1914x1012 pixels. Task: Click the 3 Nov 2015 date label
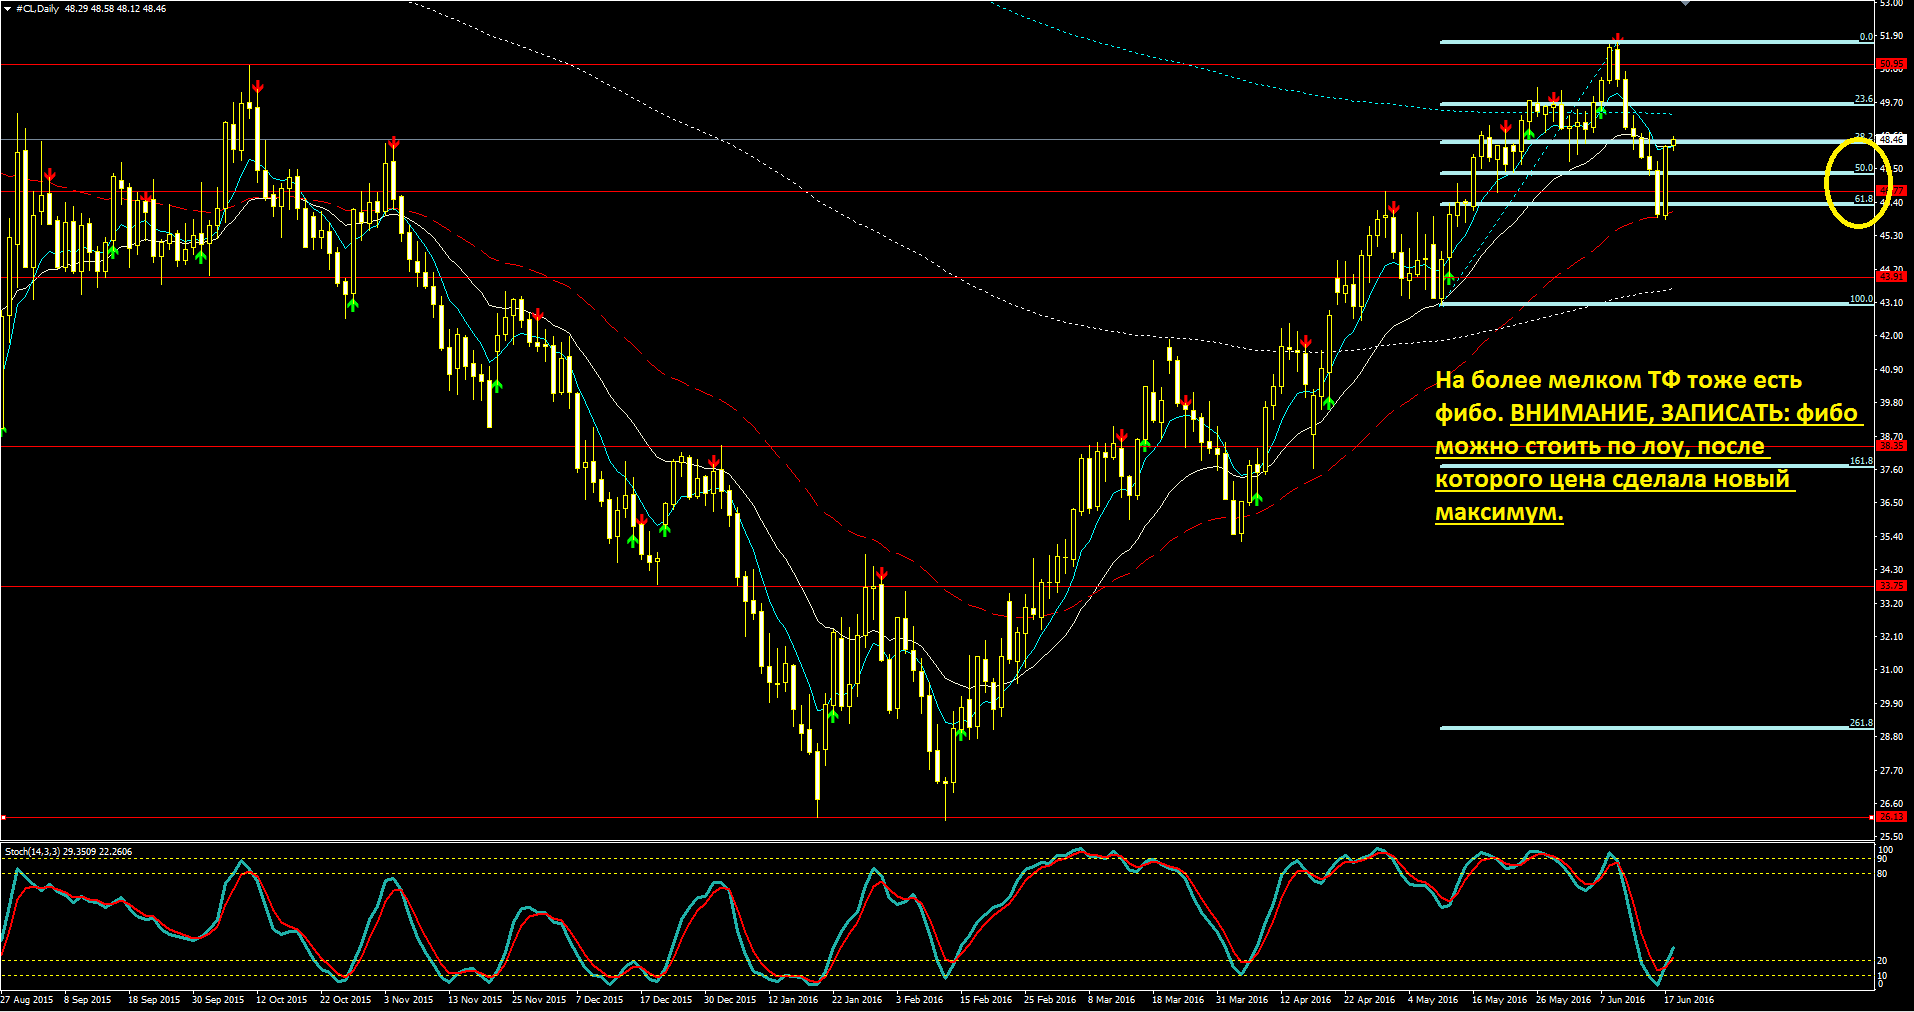click(x=408, y=1000)
